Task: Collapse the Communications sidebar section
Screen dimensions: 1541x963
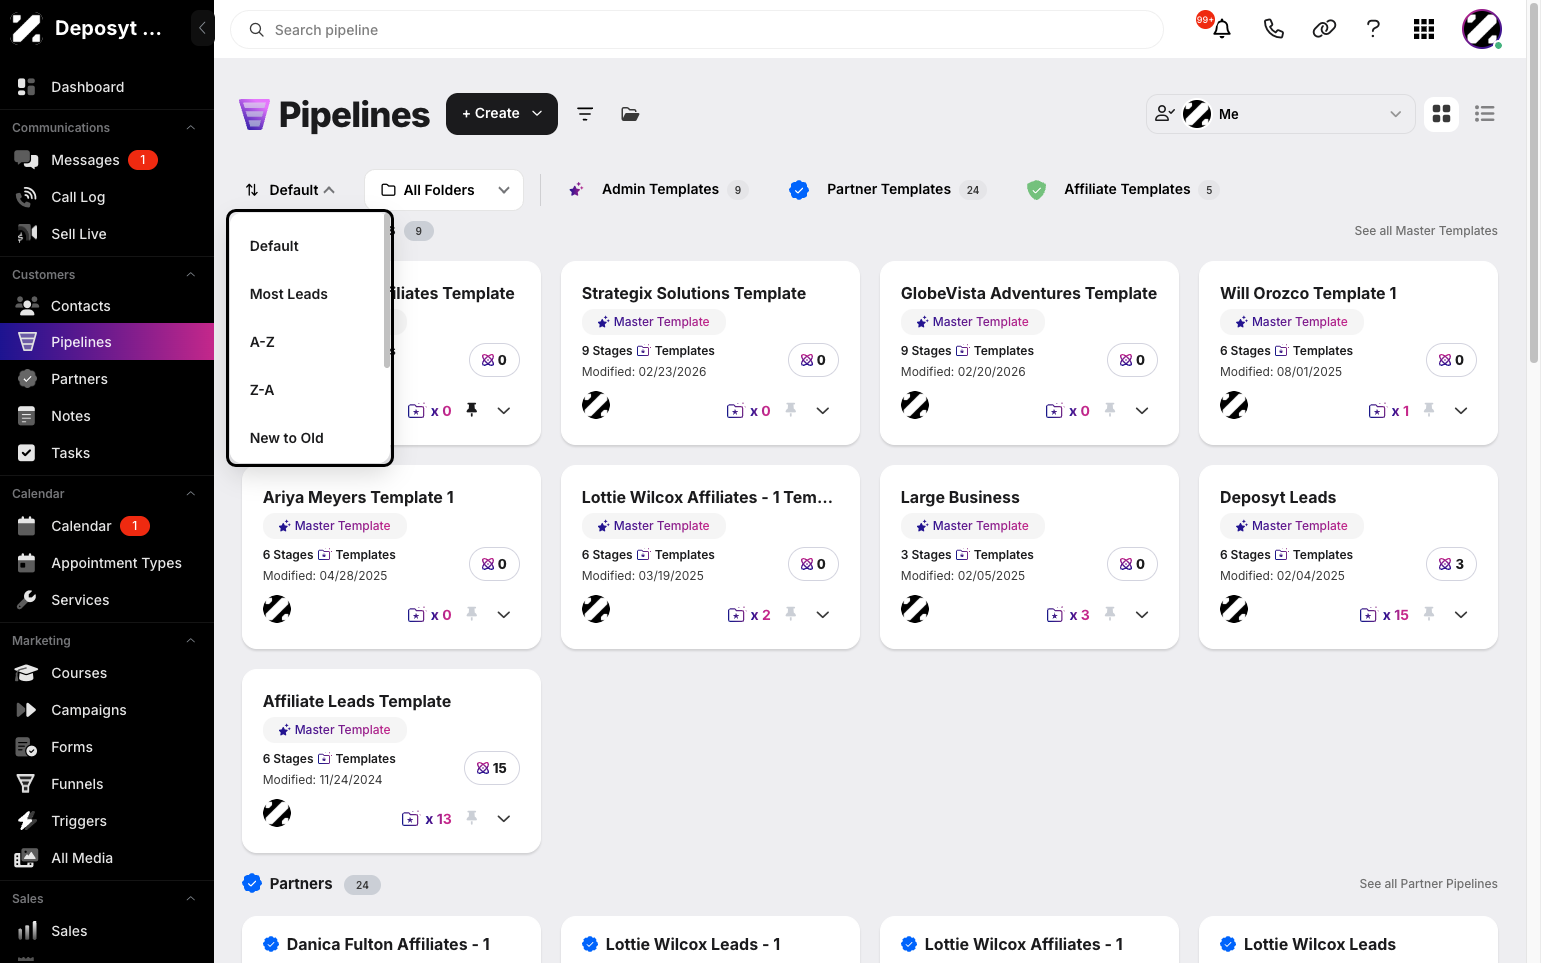Action: 190,128
